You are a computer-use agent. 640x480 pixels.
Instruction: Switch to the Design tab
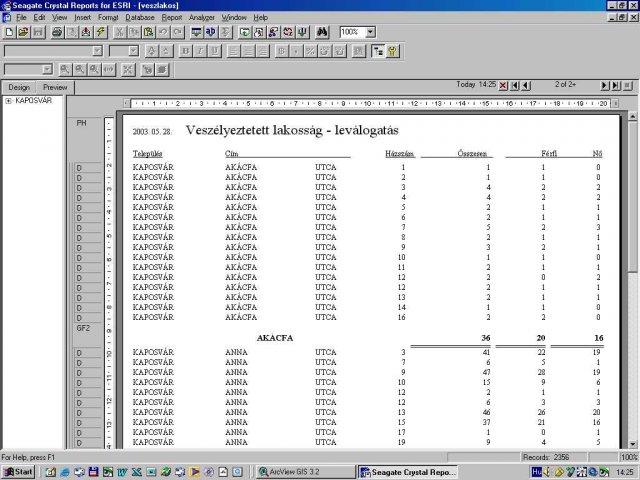click(x=19, y=87)
